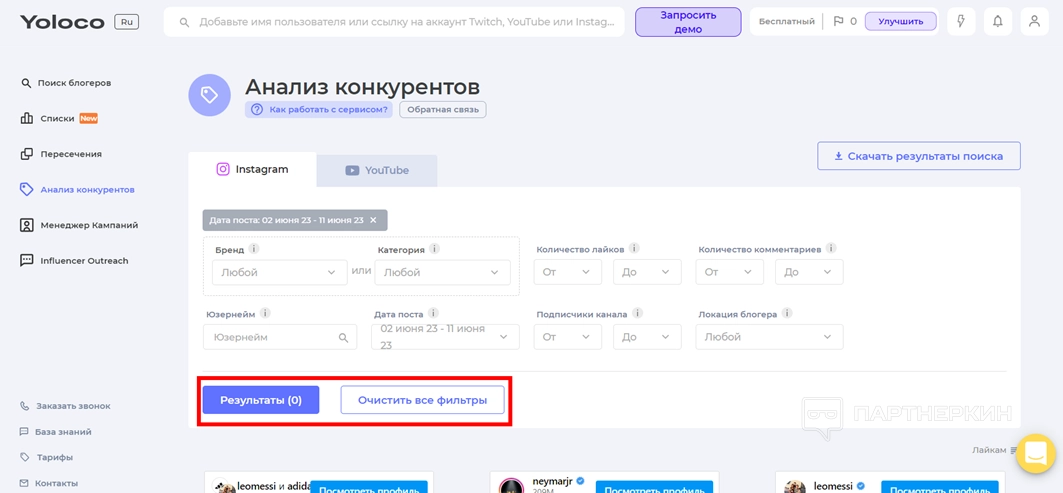Screen dimensions: 1063x493
Task: Open the user profile icon
Action: 1034,22
